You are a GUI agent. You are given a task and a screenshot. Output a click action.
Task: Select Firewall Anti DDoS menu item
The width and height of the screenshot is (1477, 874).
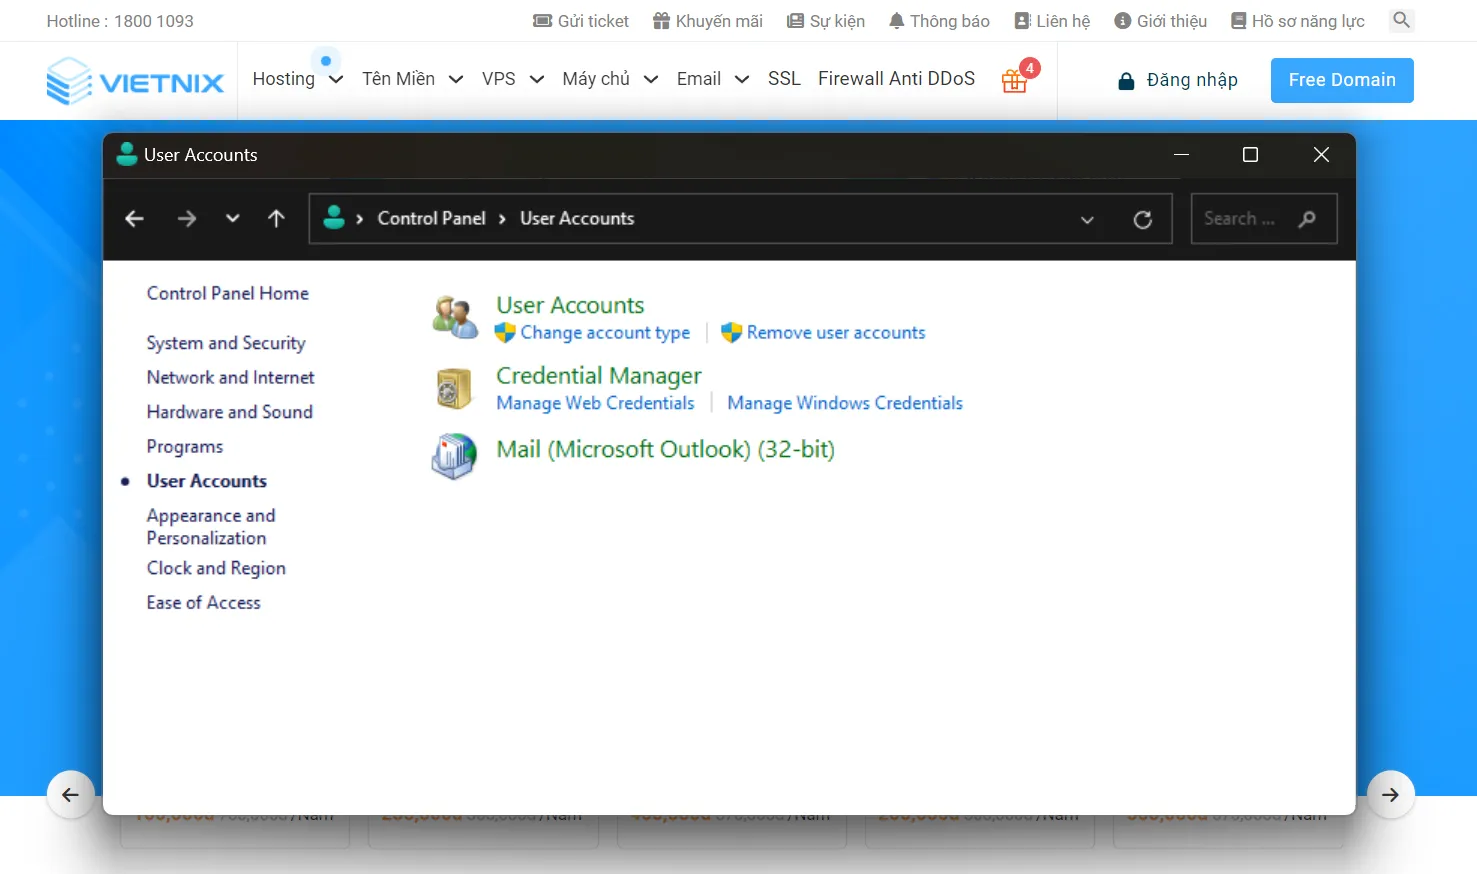pyautogui.click(x=896, y=79)
